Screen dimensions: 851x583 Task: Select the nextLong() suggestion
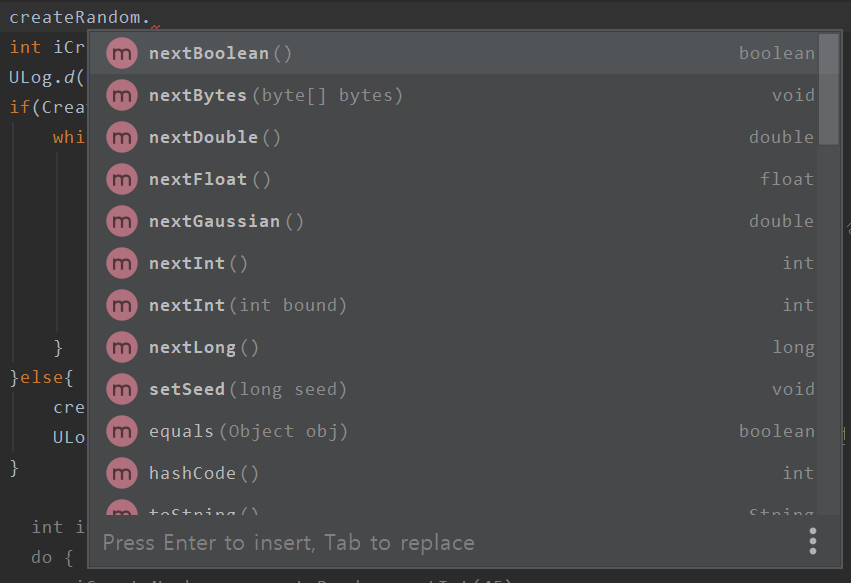point(204,347)
